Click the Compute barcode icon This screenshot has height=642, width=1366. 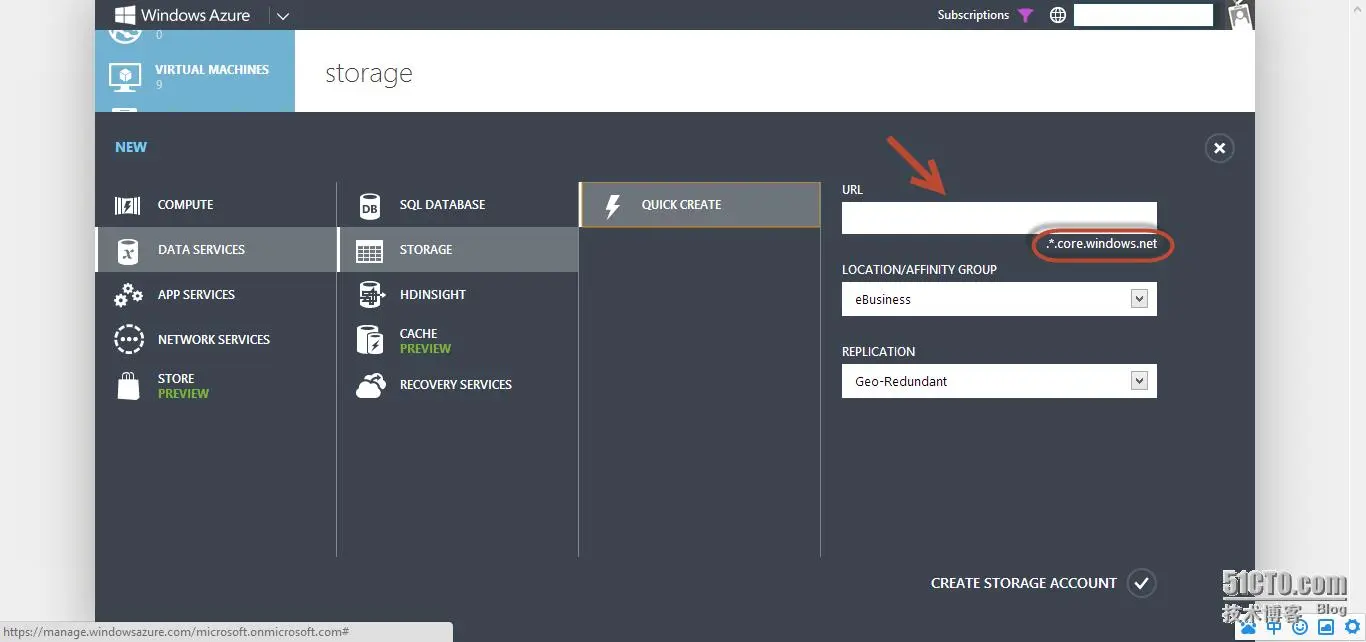(128, 205)
